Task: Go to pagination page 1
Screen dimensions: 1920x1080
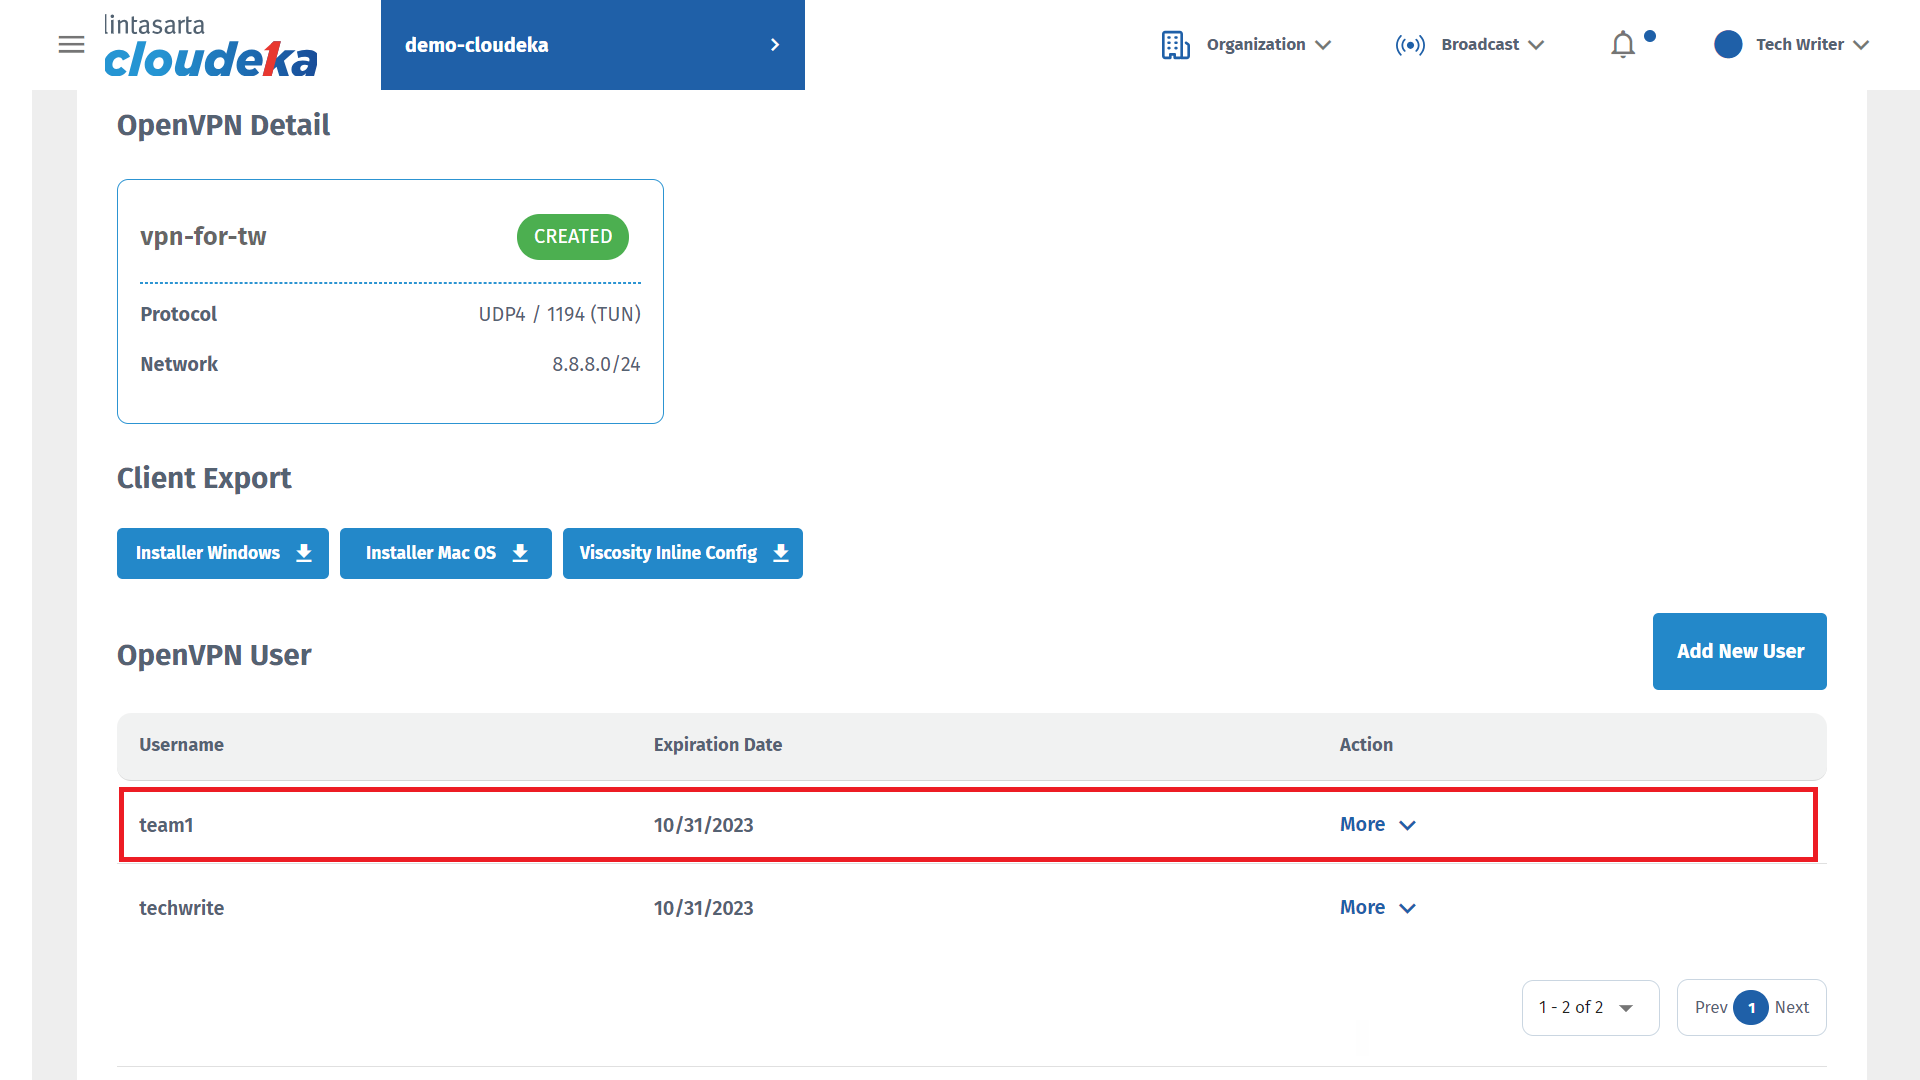Action: (x=1751, y=1008)
